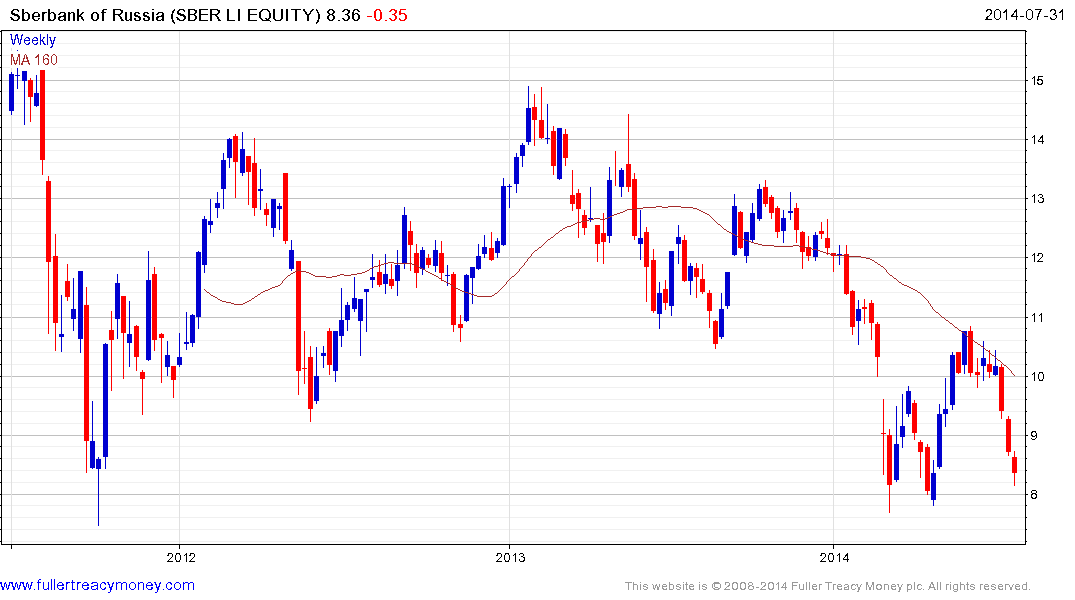1075x600 pixels.
Task: Click the copyright notice text
Action: 828,586
